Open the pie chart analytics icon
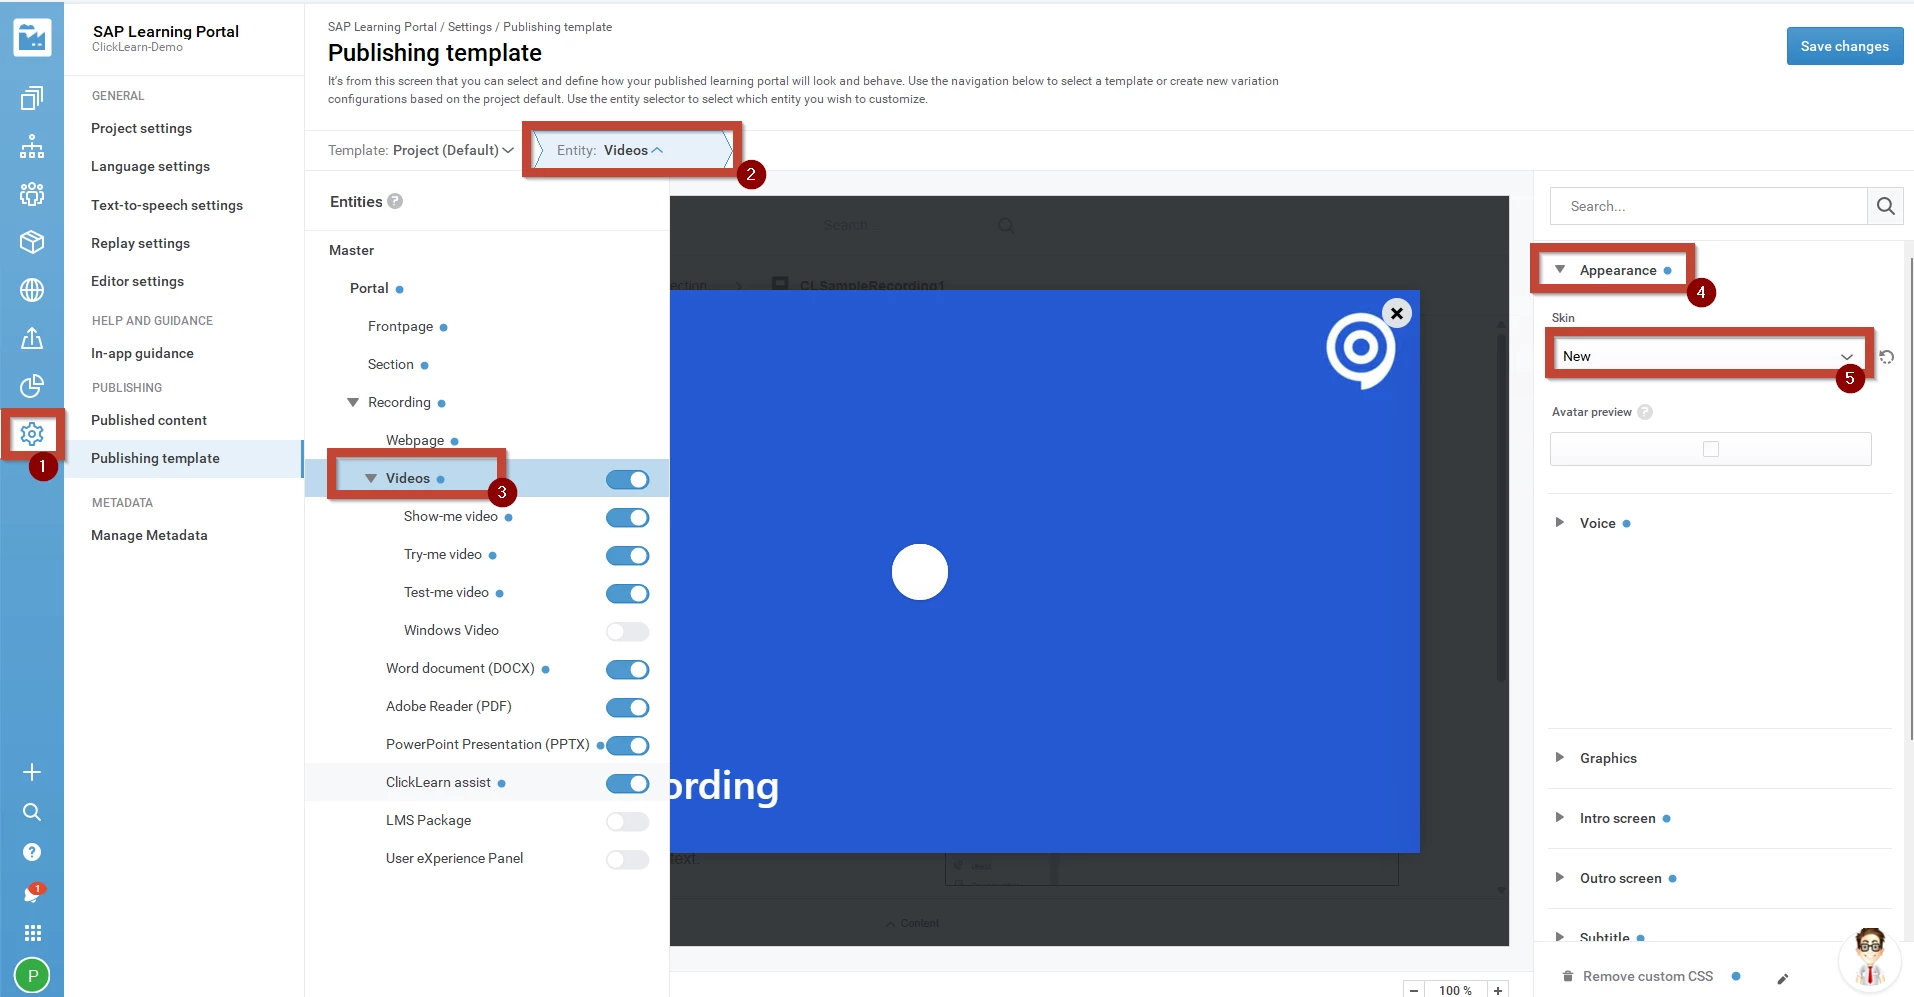This screenshot has height=997, width=1914. click(32, 386)
